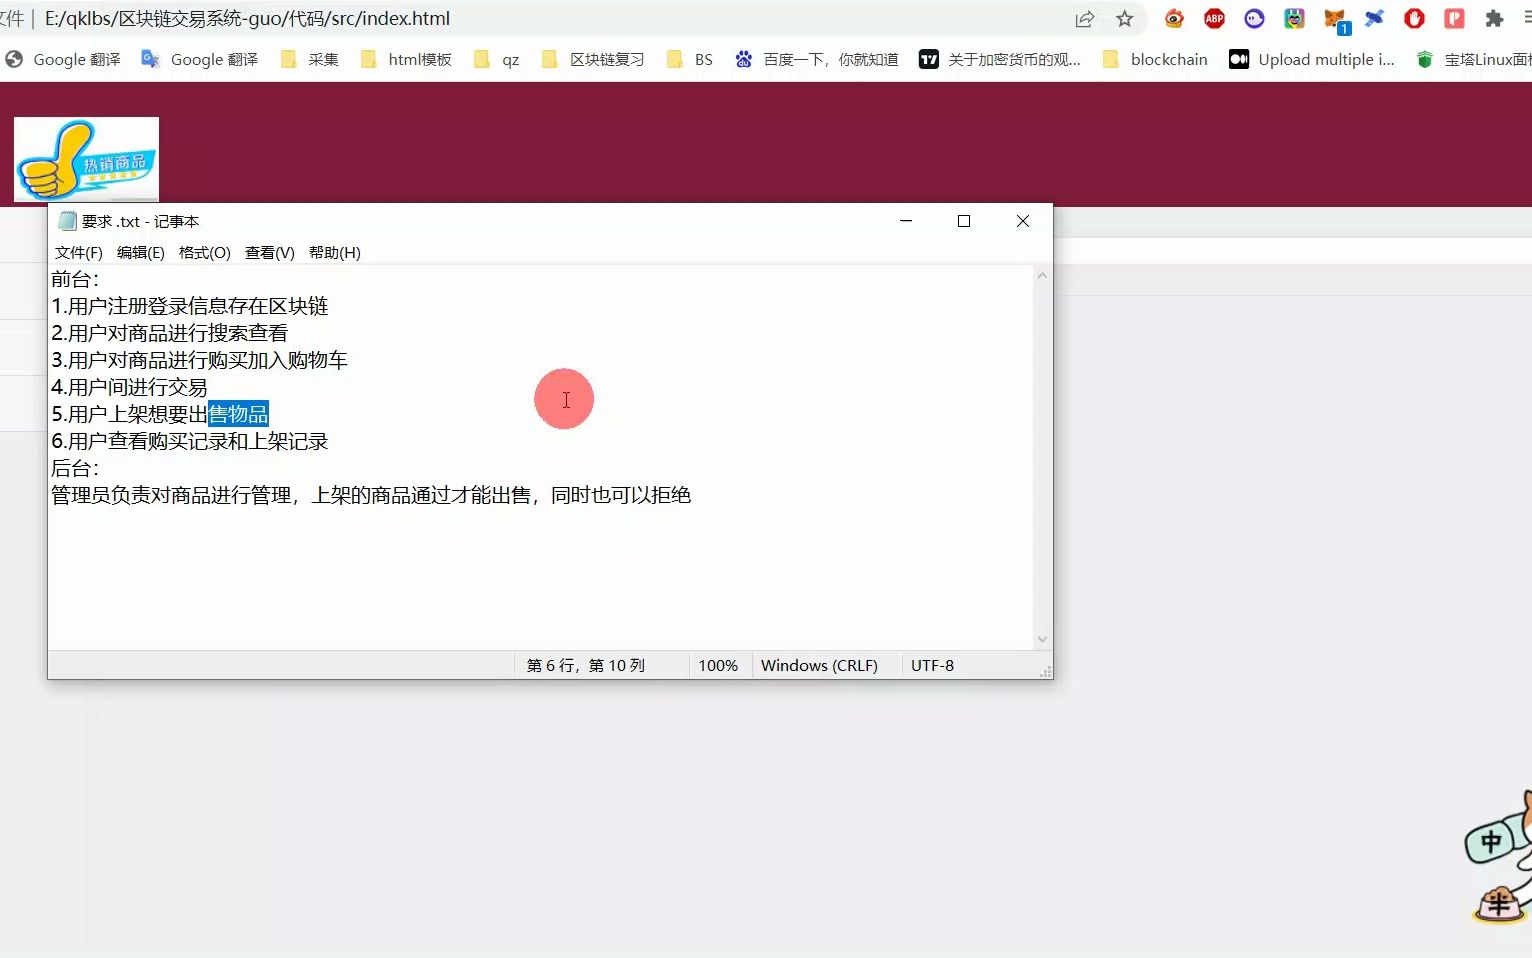Click the Notepad window resize grip
Image resolution: width=1532 pixels, height=958 pixels.
(1045, 672)
